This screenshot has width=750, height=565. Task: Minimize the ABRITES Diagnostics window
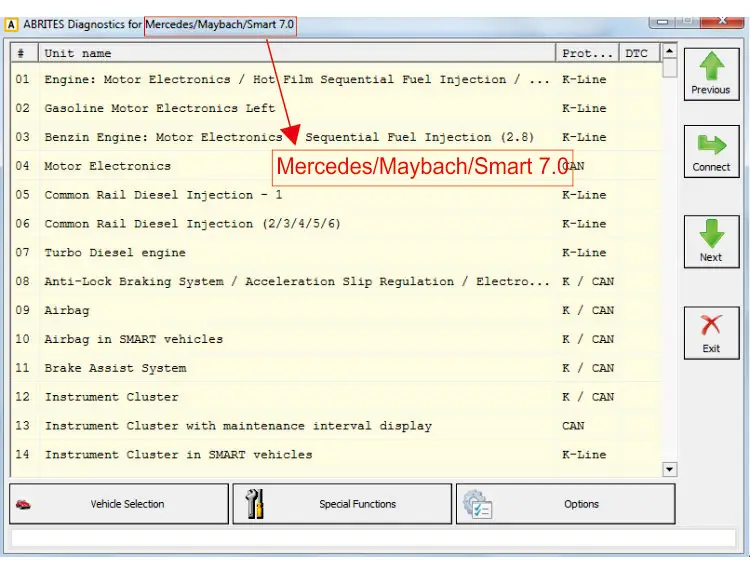pyautogui.click(x=662, y=22)
